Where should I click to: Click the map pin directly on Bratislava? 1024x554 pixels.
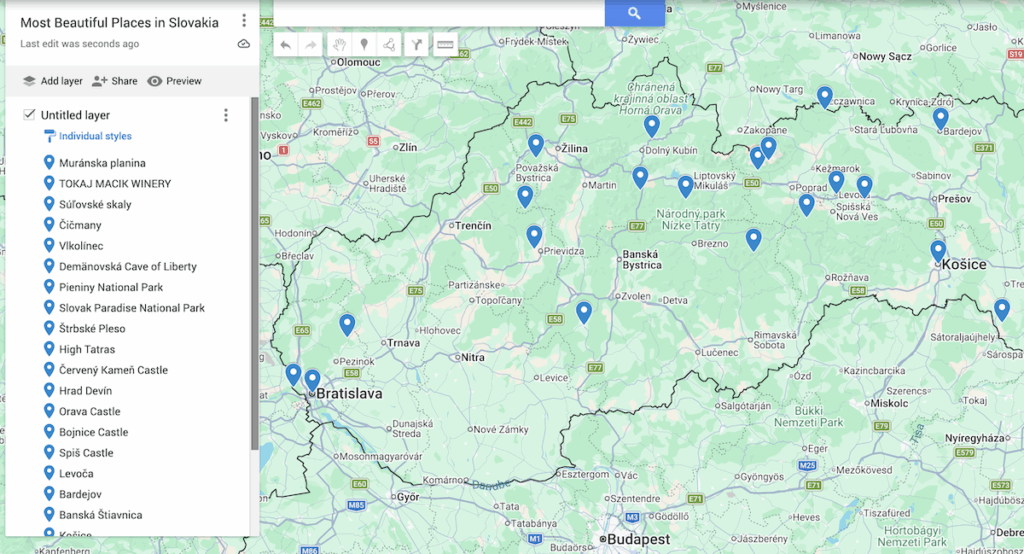[312, 380]
